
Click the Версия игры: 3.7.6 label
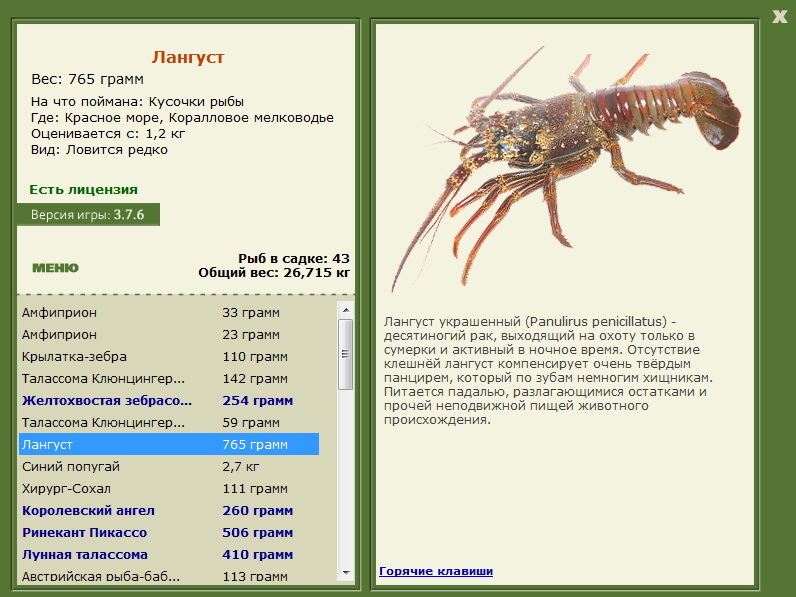87,214
